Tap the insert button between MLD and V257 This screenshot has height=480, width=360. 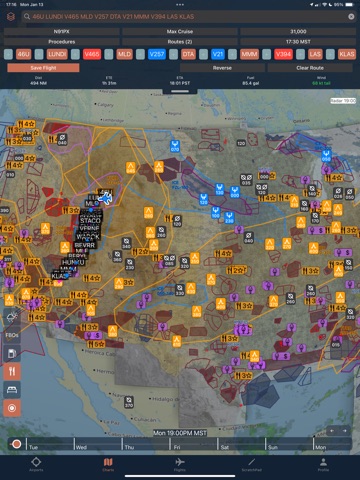coord(140,54)
